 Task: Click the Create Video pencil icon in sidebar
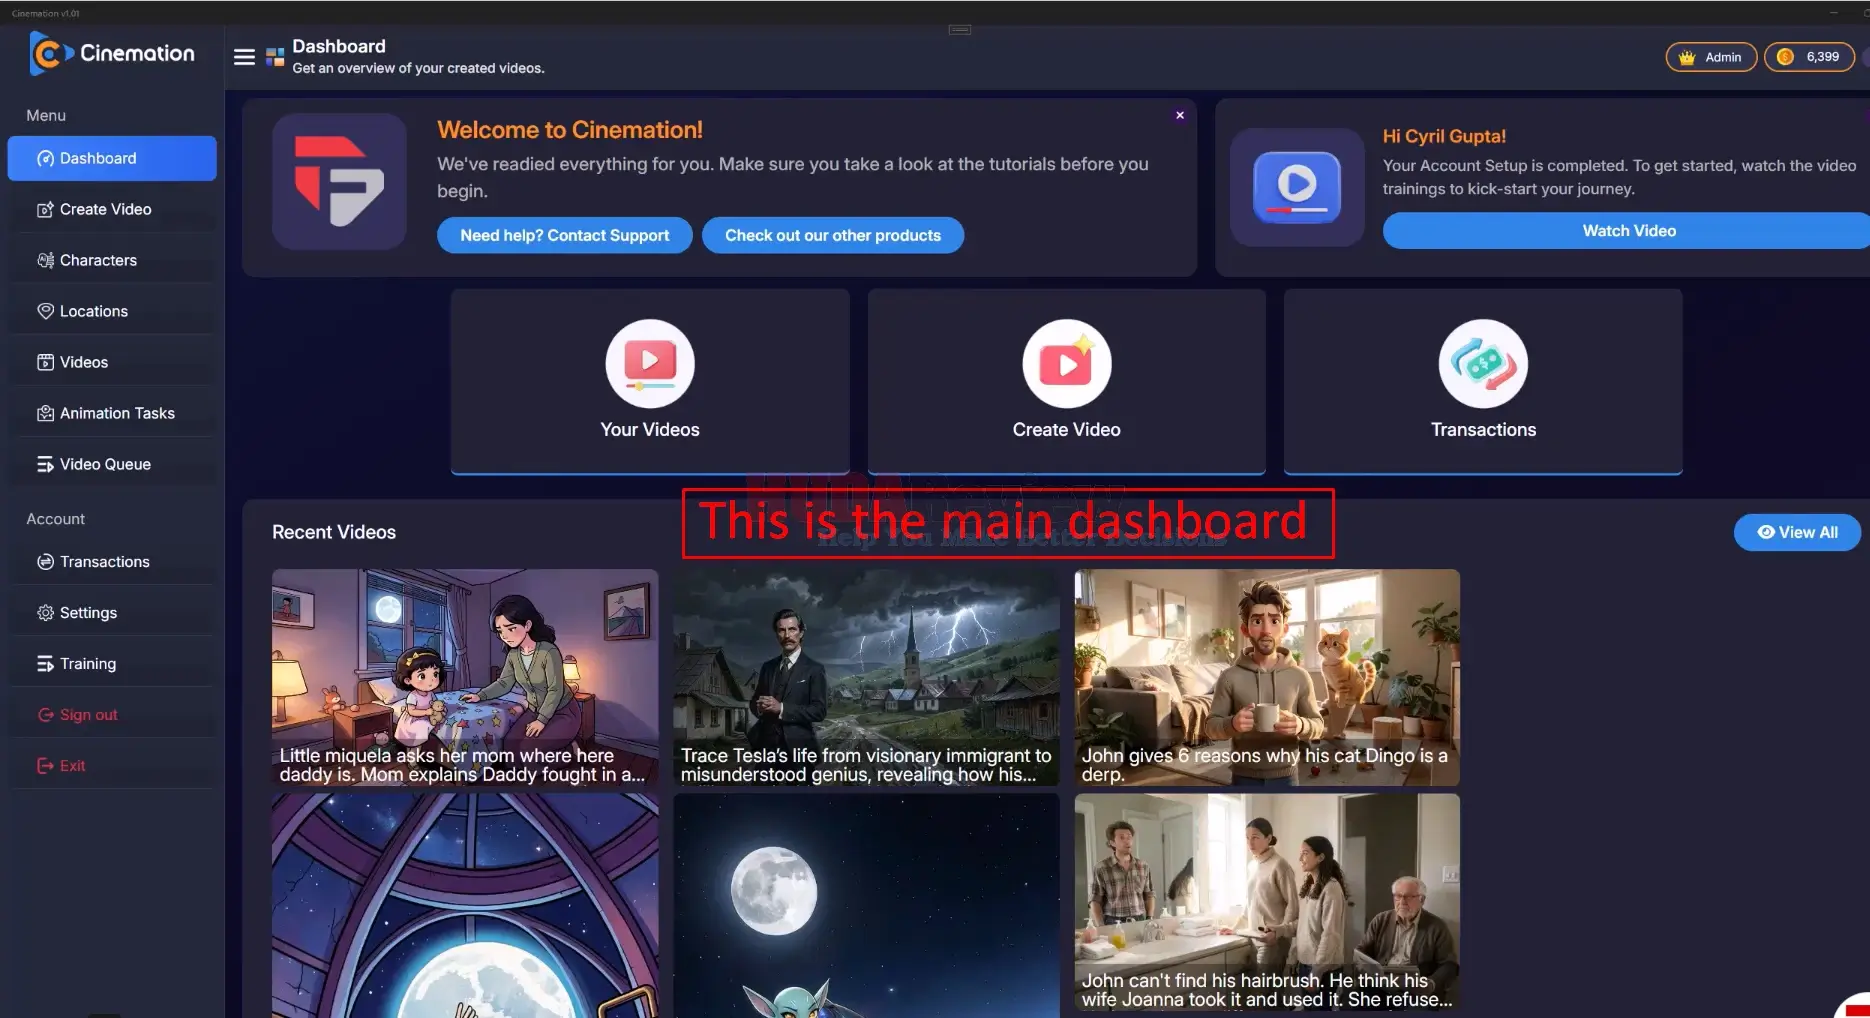(x=45, y=209)
